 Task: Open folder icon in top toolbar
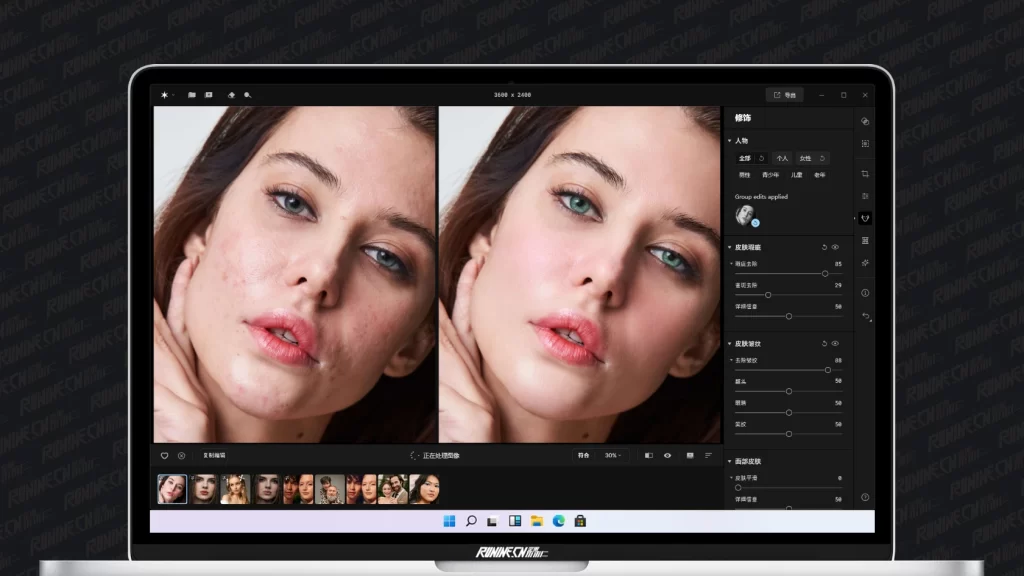click(191, 95)
